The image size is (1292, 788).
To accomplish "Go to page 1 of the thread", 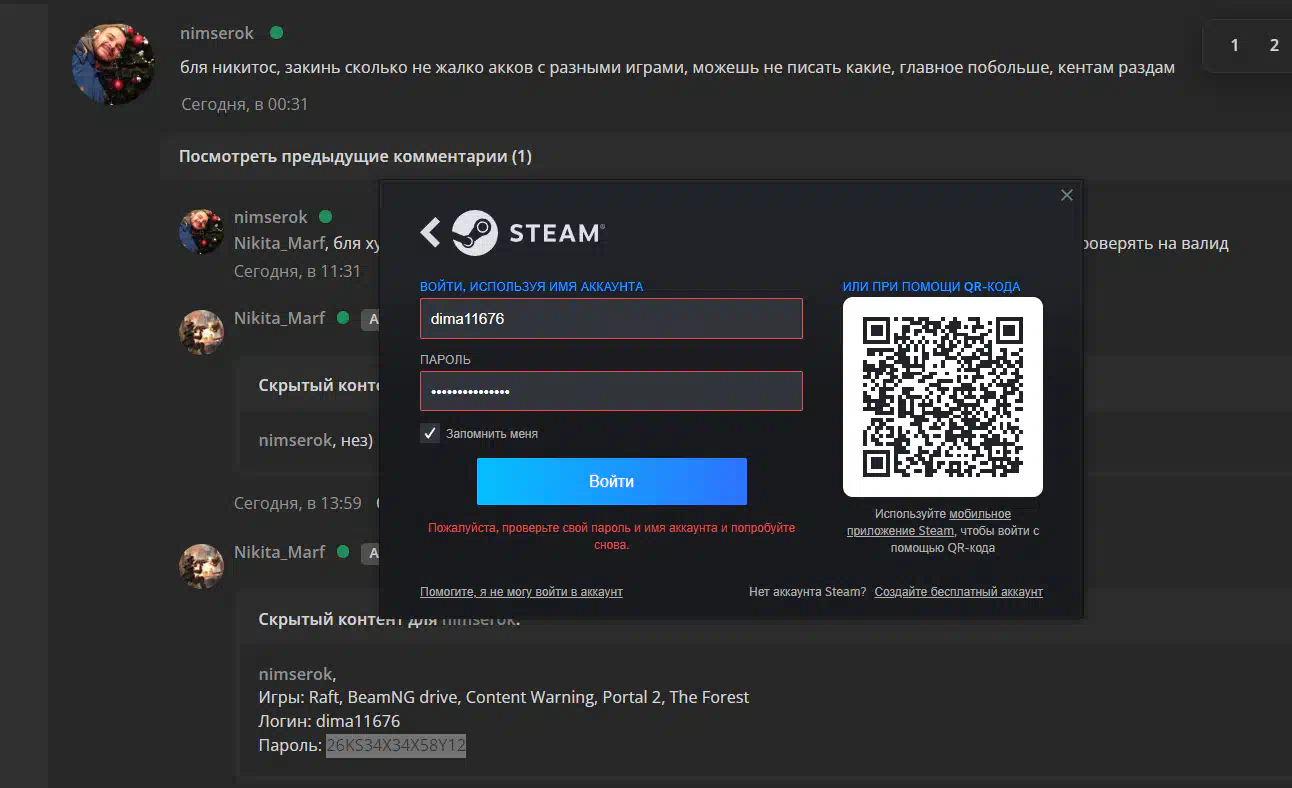I will 1235,45.
